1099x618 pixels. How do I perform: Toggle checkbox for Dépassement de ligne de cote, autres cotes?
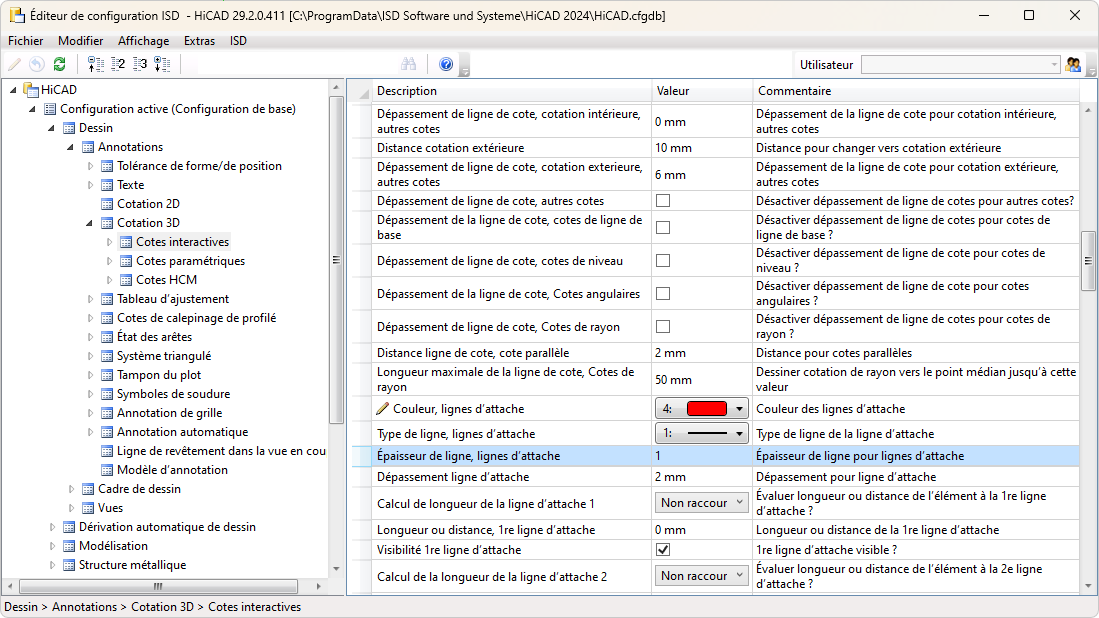[x=662, y=201]
